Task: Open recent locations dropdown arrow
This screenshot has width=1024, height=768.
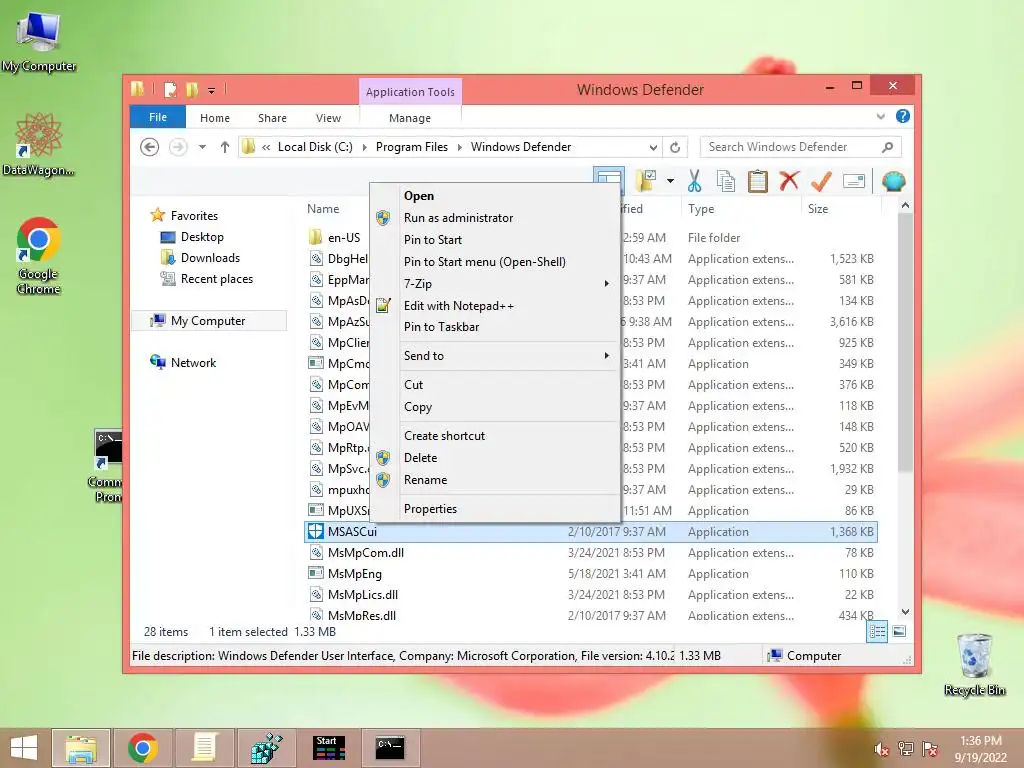Action: [202, 147]
